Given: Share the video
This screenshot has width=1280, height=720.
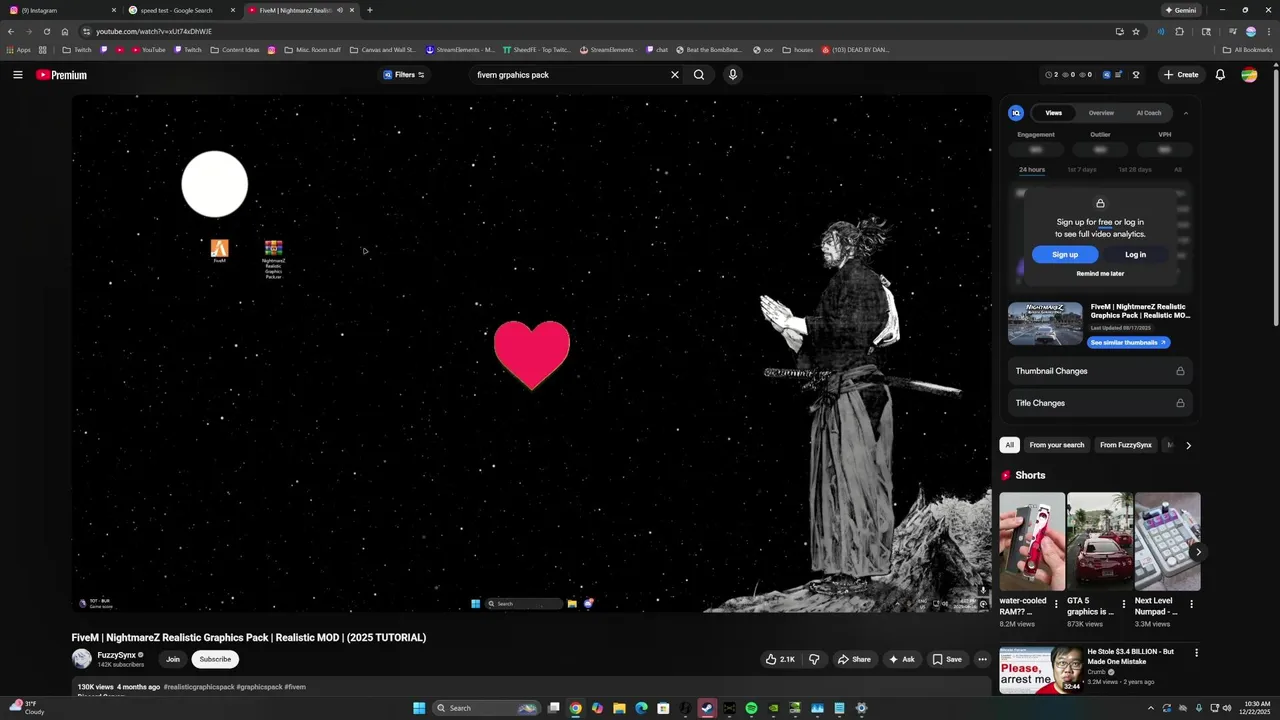Looking at the screenshot, I should (854, 660).
